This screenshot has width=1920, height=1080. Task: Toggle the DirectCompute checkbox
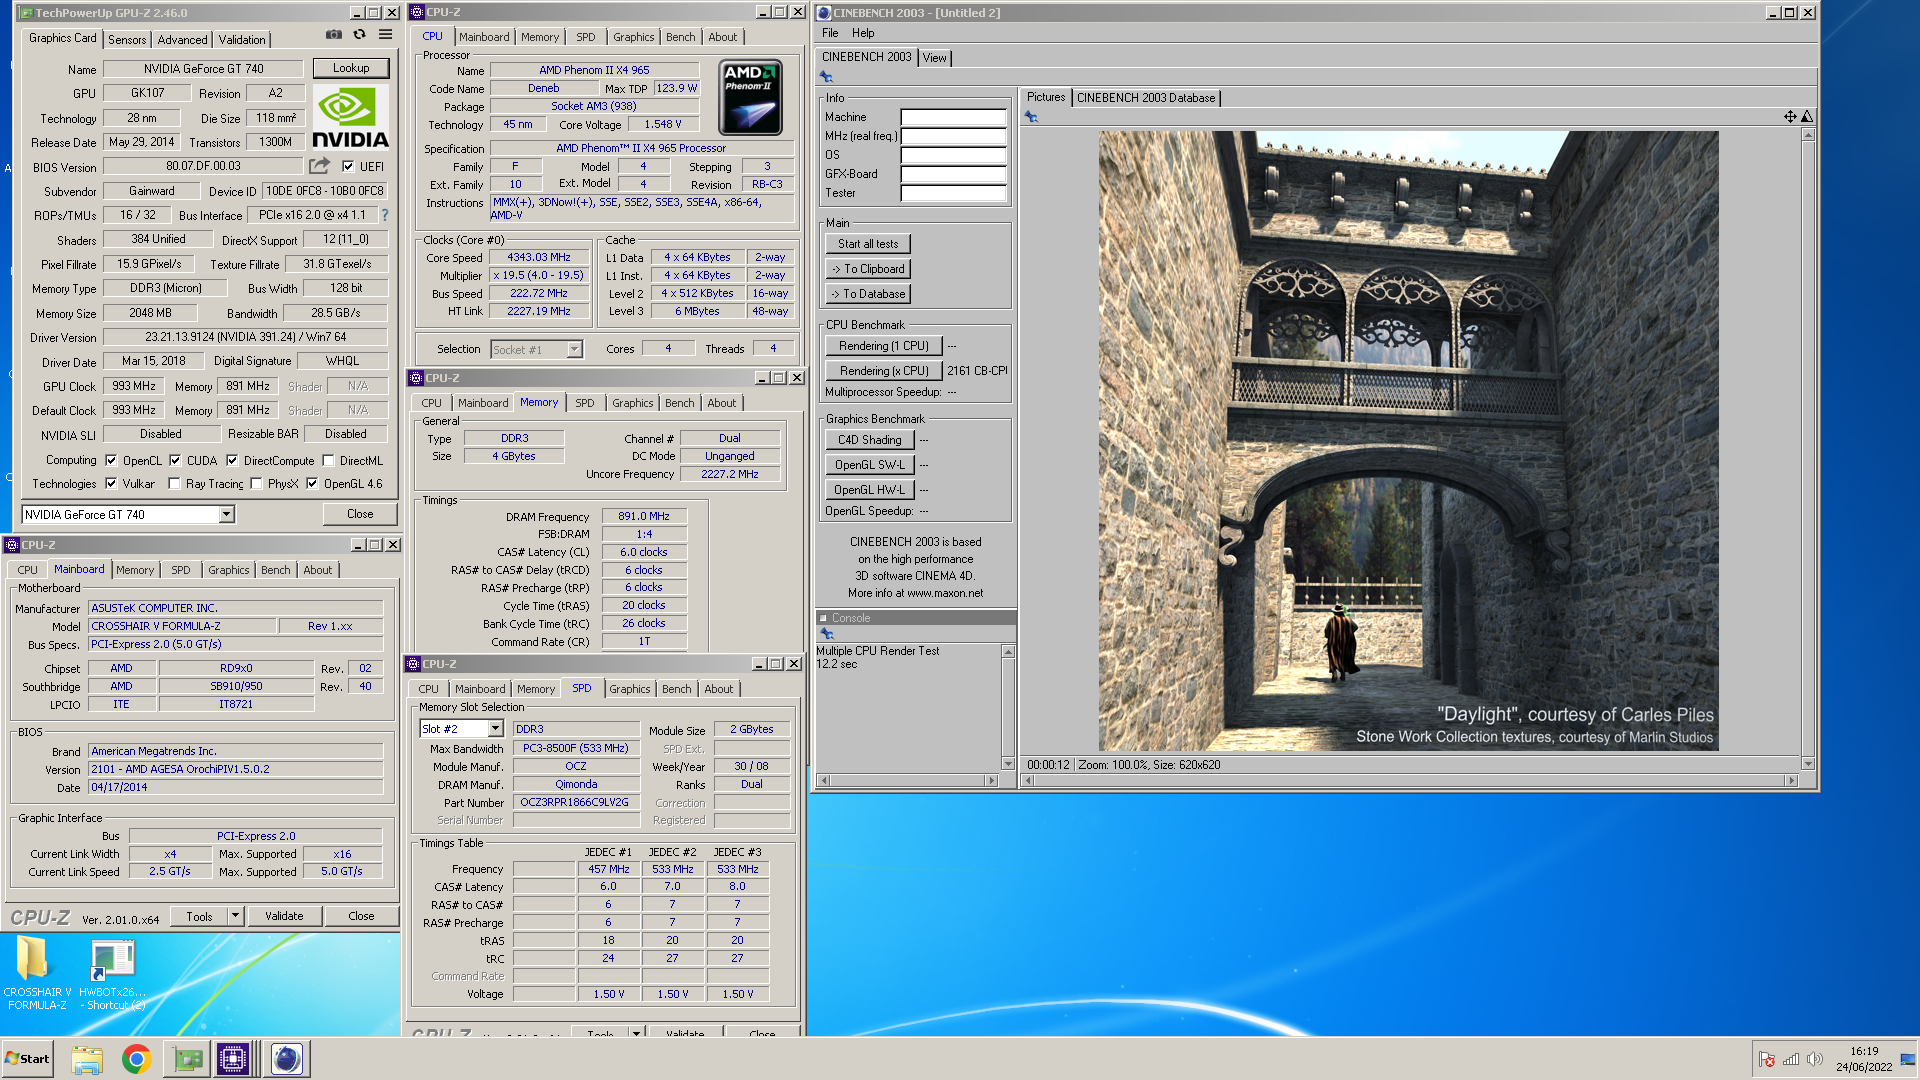(x=232, y=461)
